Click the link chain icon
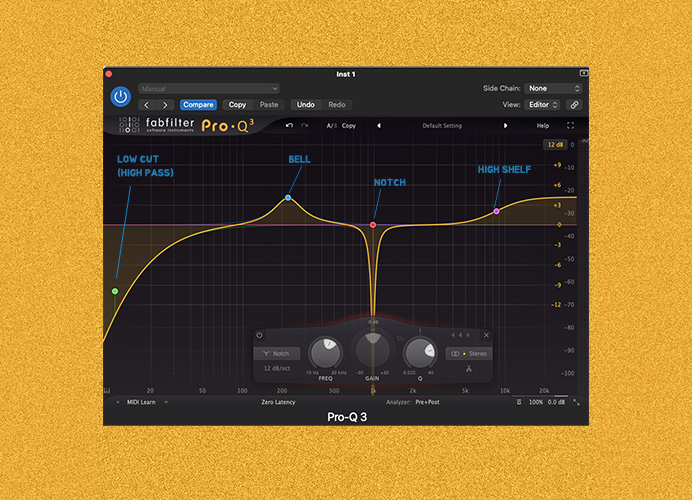Viewport: 692px width, 500px height. point(574,105)
